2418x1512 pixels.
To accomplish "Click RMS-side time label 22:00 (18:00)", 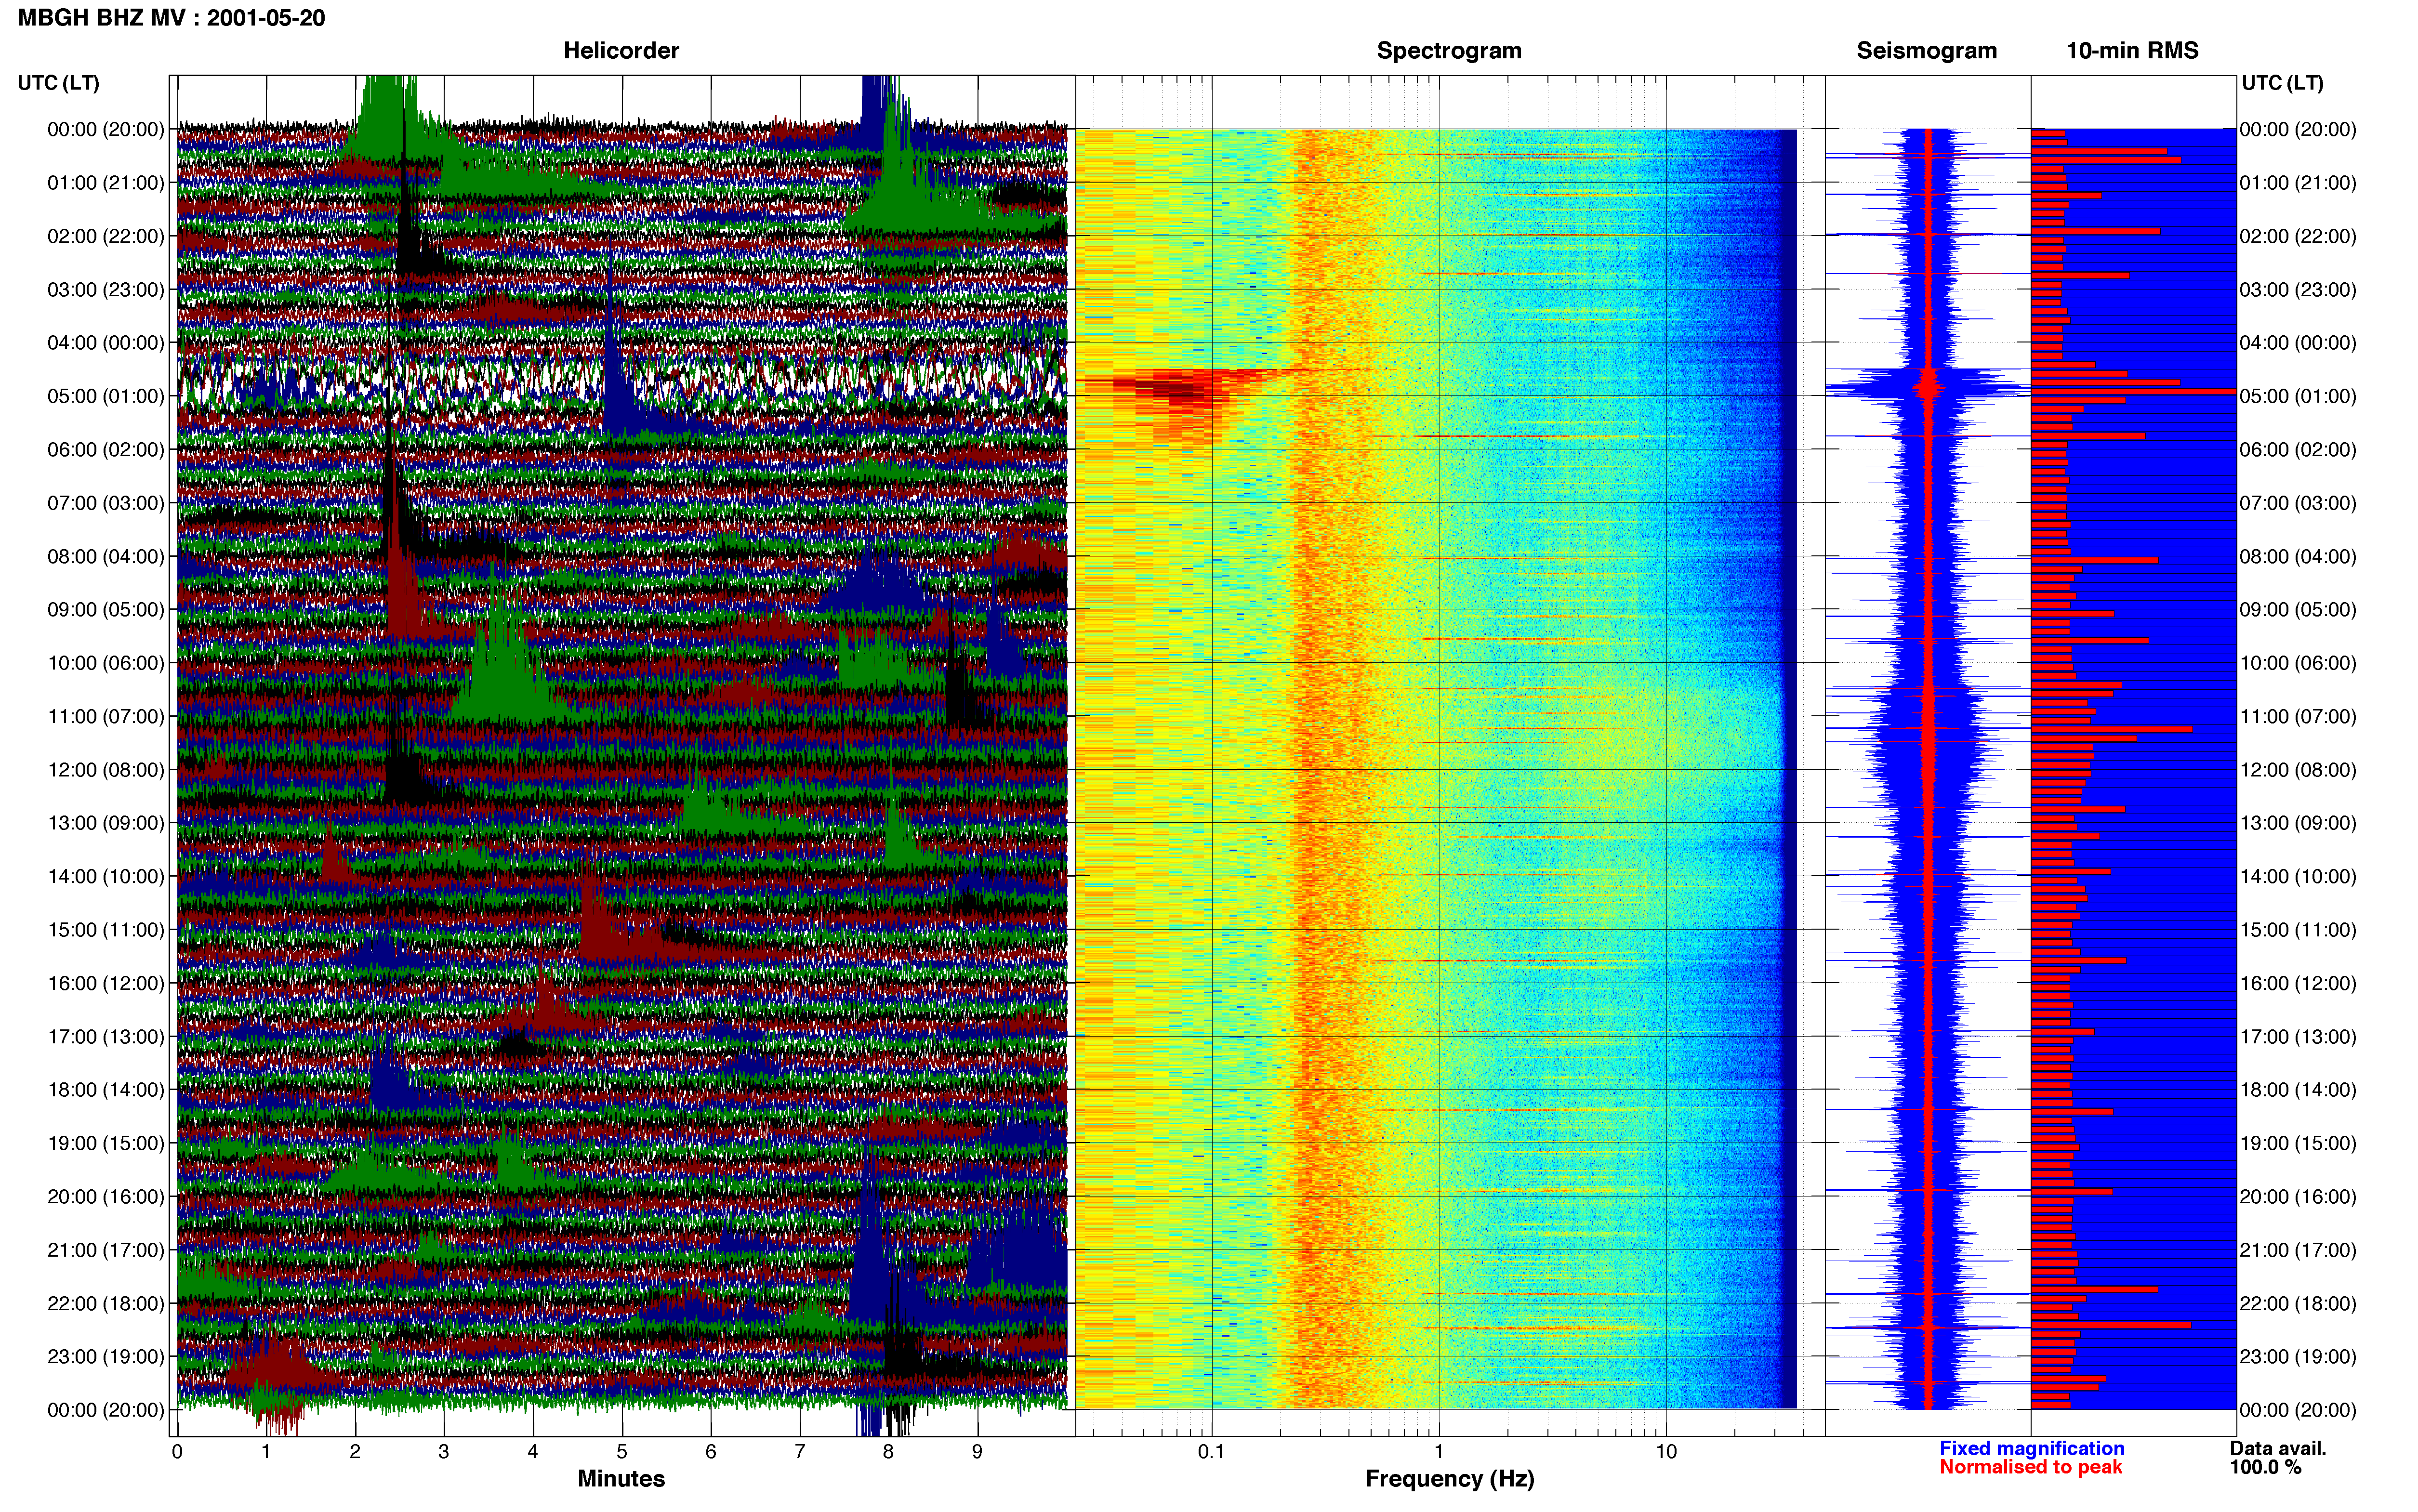I will click(x=2298, y=1303).
